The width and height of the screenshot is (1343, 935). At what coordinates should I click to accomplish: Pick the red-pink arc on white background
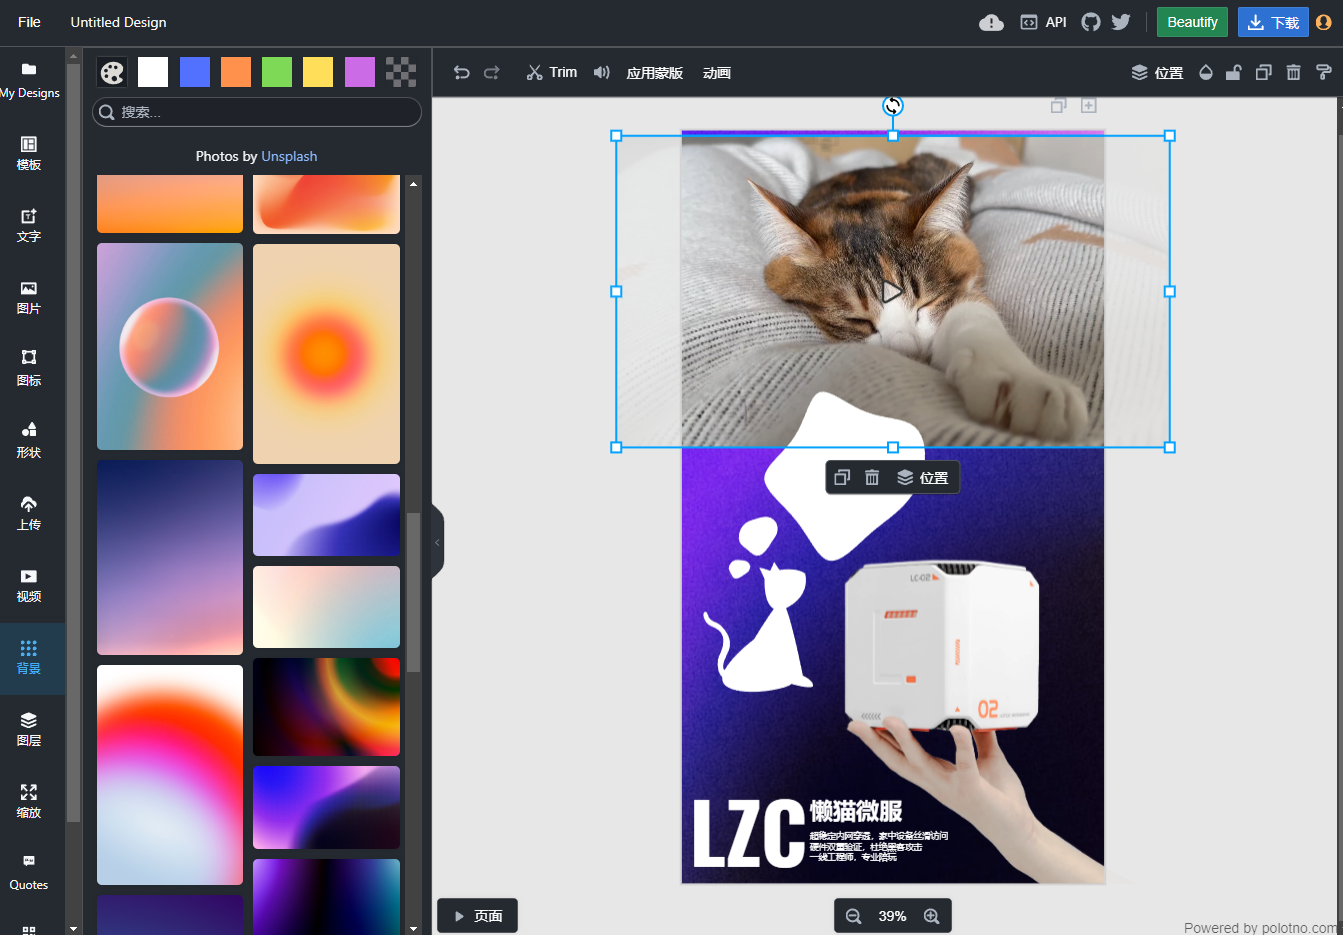170,775
